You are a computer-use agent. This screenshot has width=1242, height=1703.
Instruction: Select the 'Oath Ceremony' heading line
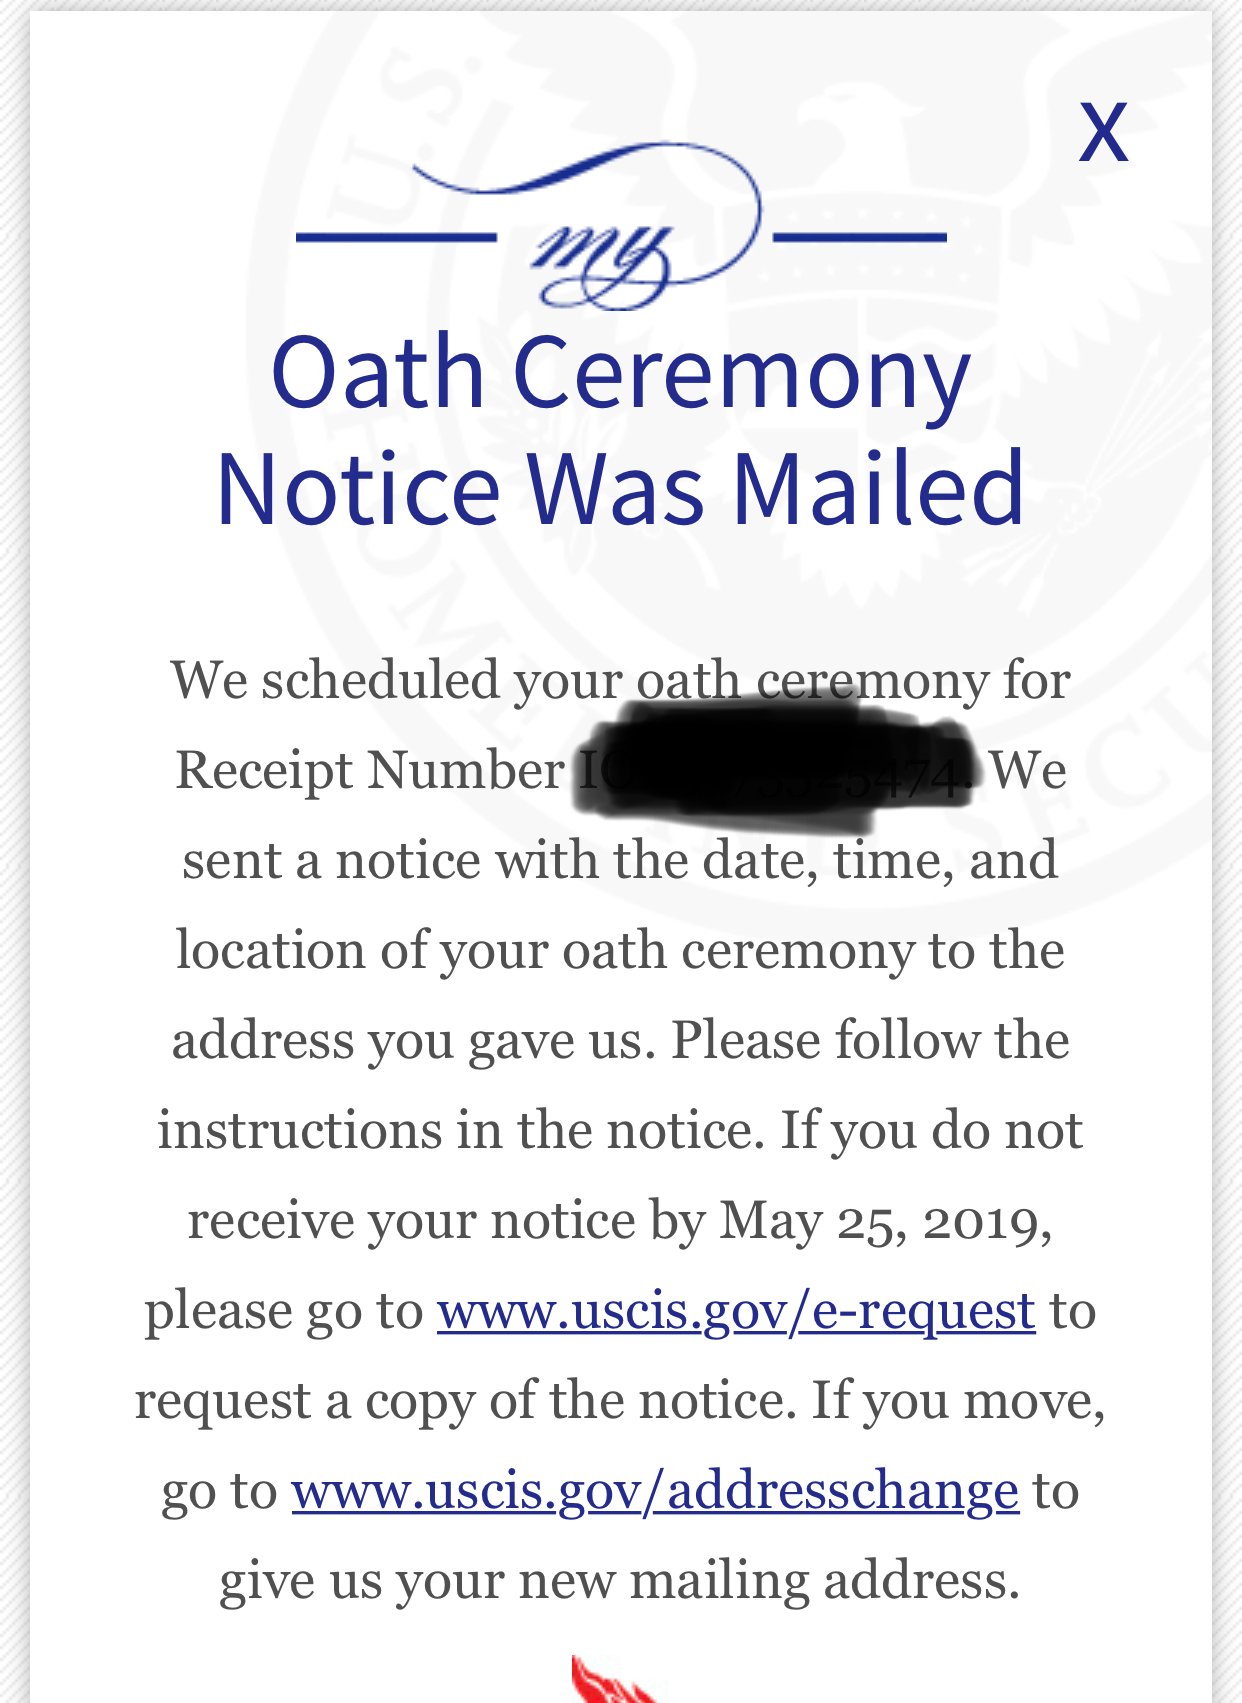[x=621, y=373]
